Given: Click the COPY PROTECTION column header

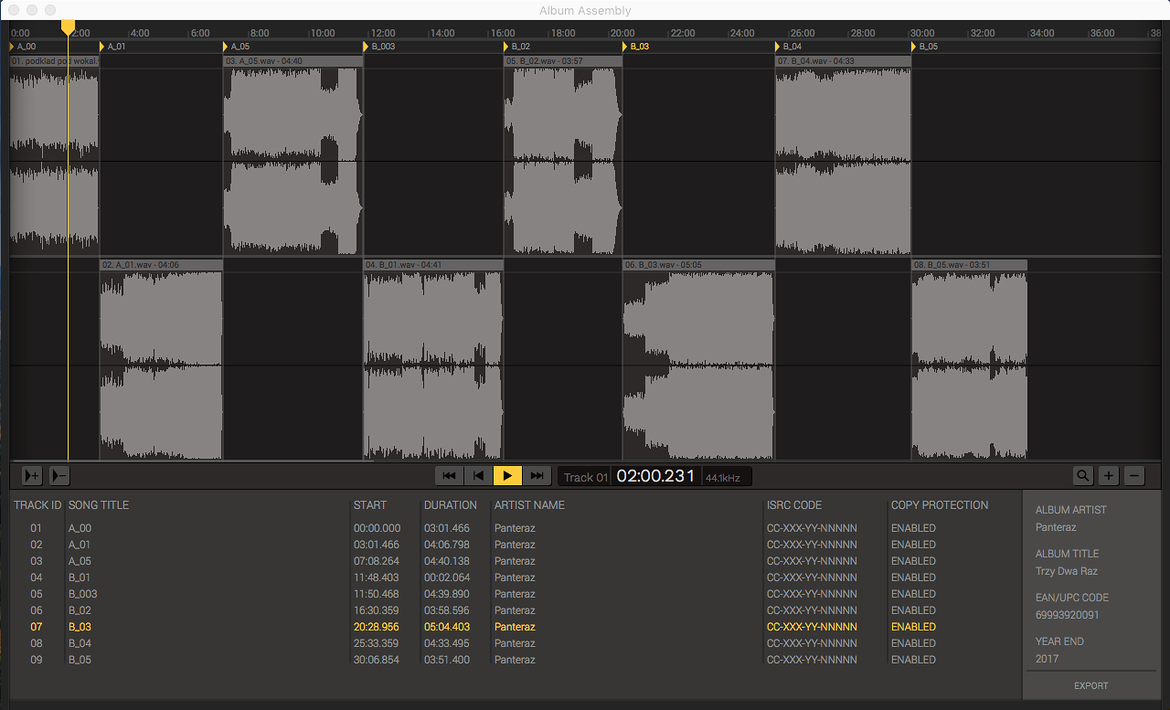Looking at the screenshot, I should (939, 505).
